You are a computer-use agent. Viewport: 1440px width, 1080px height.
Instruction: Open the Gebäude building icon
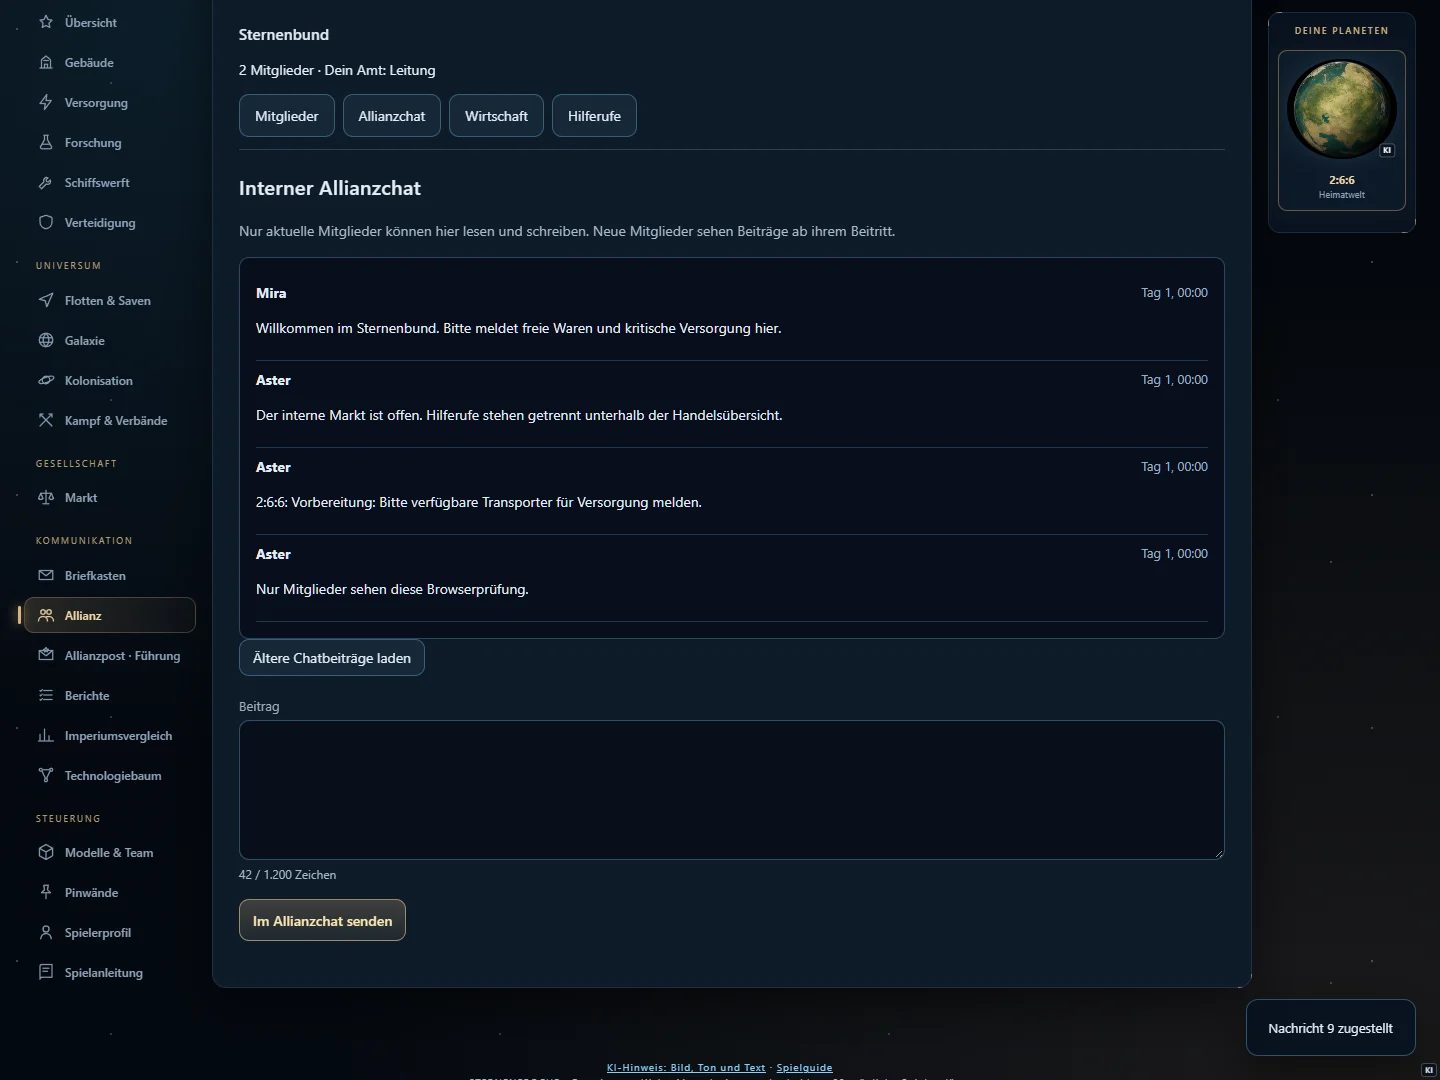coord(46,62)
